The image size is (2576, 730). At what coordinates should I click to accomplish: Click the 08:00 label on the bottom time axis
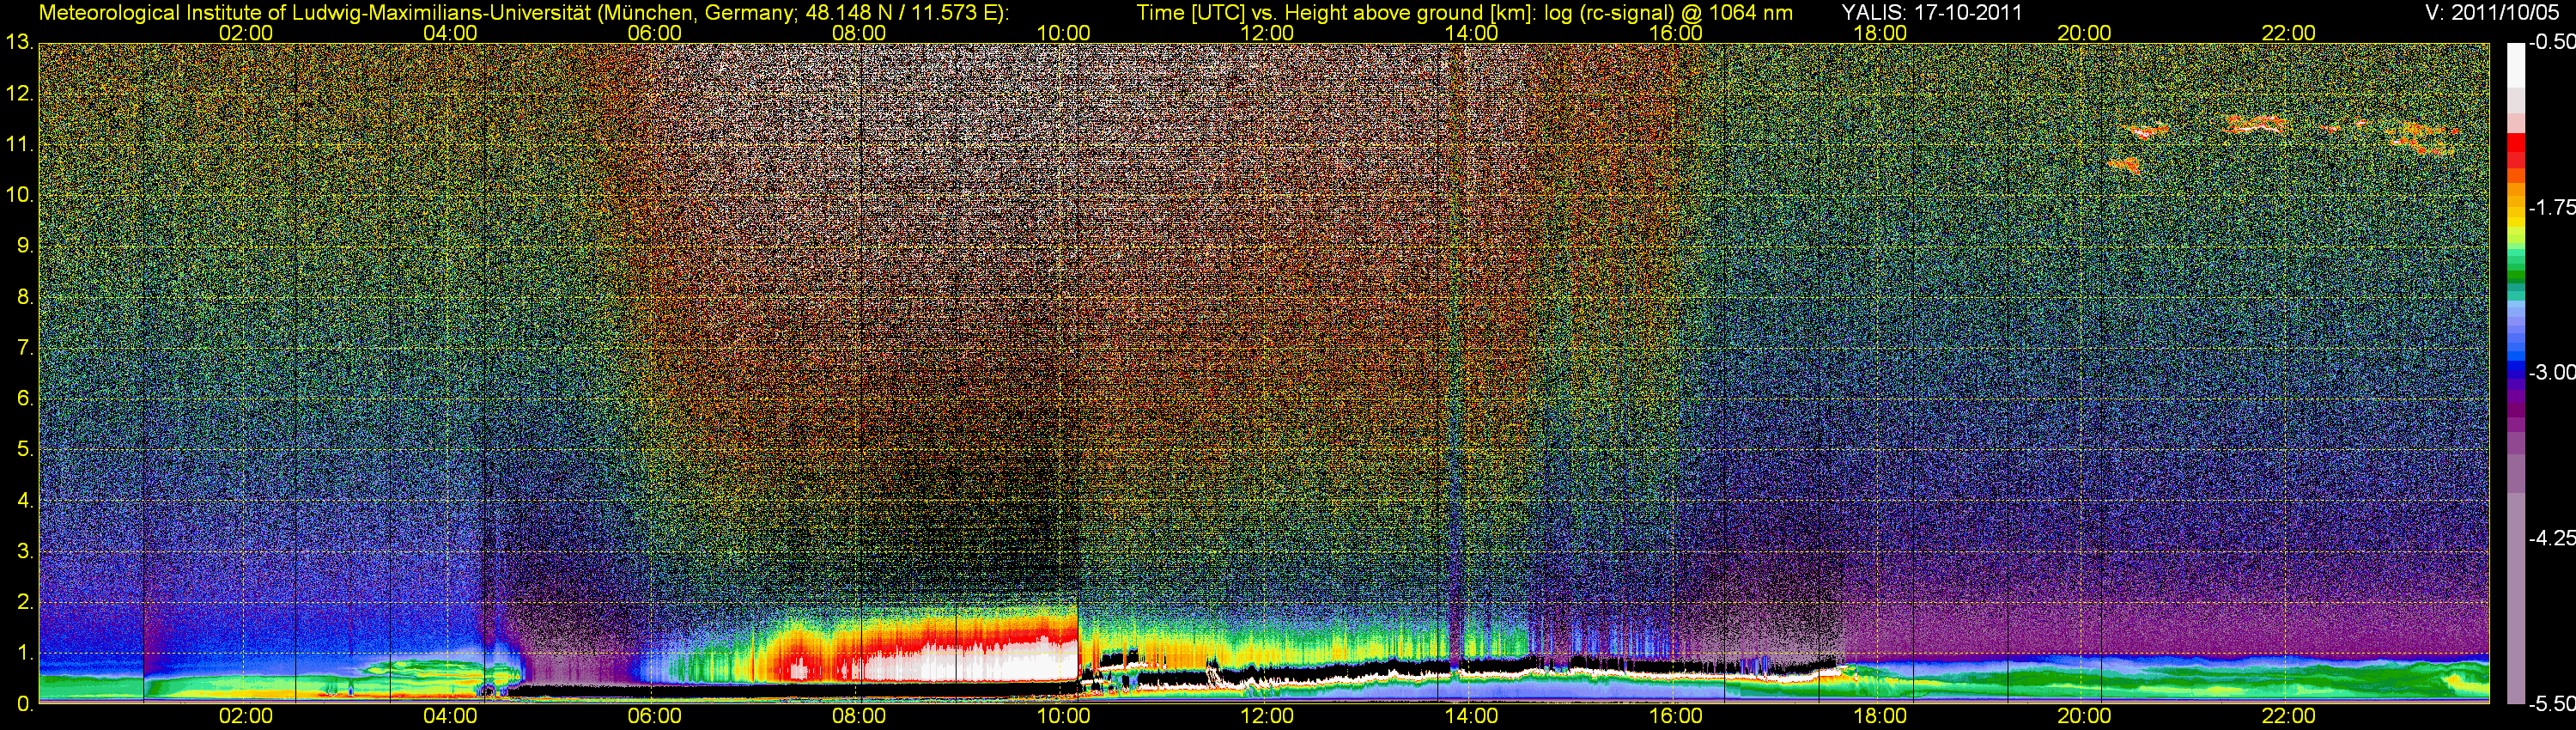859,716
